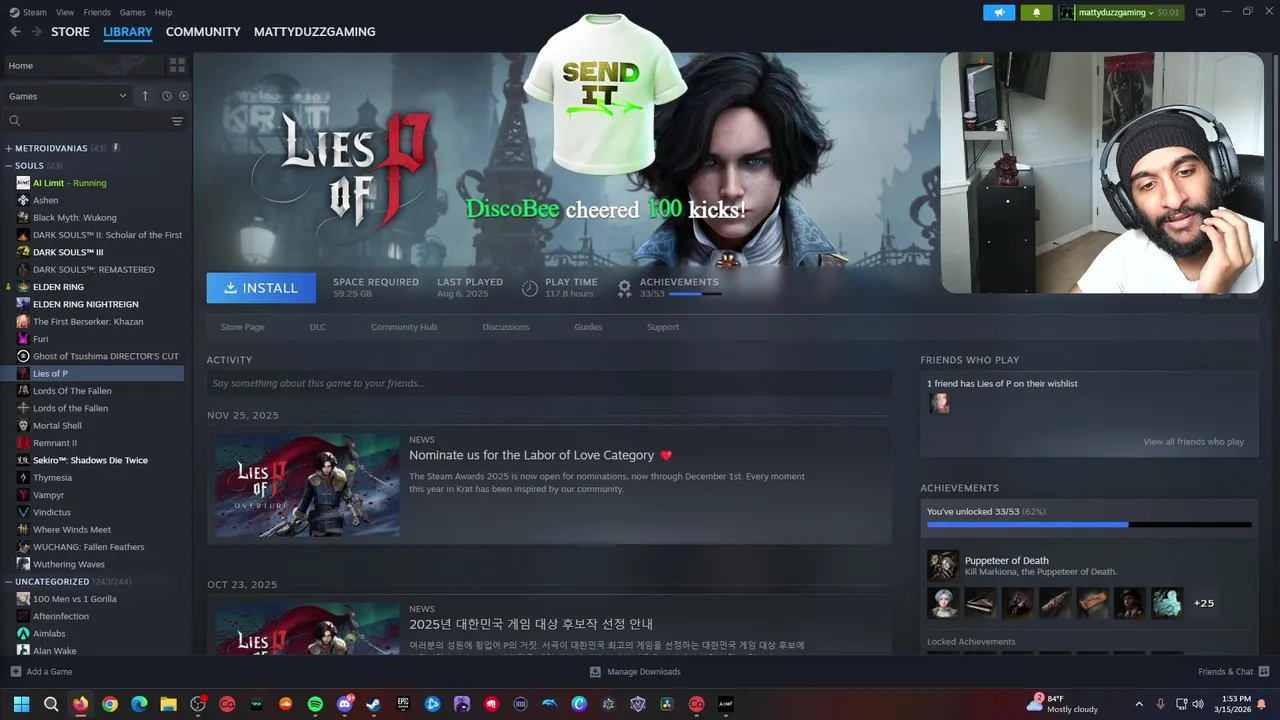
Task: Click the achievements gear icon in game header
Action: click(x=624, y=288)
